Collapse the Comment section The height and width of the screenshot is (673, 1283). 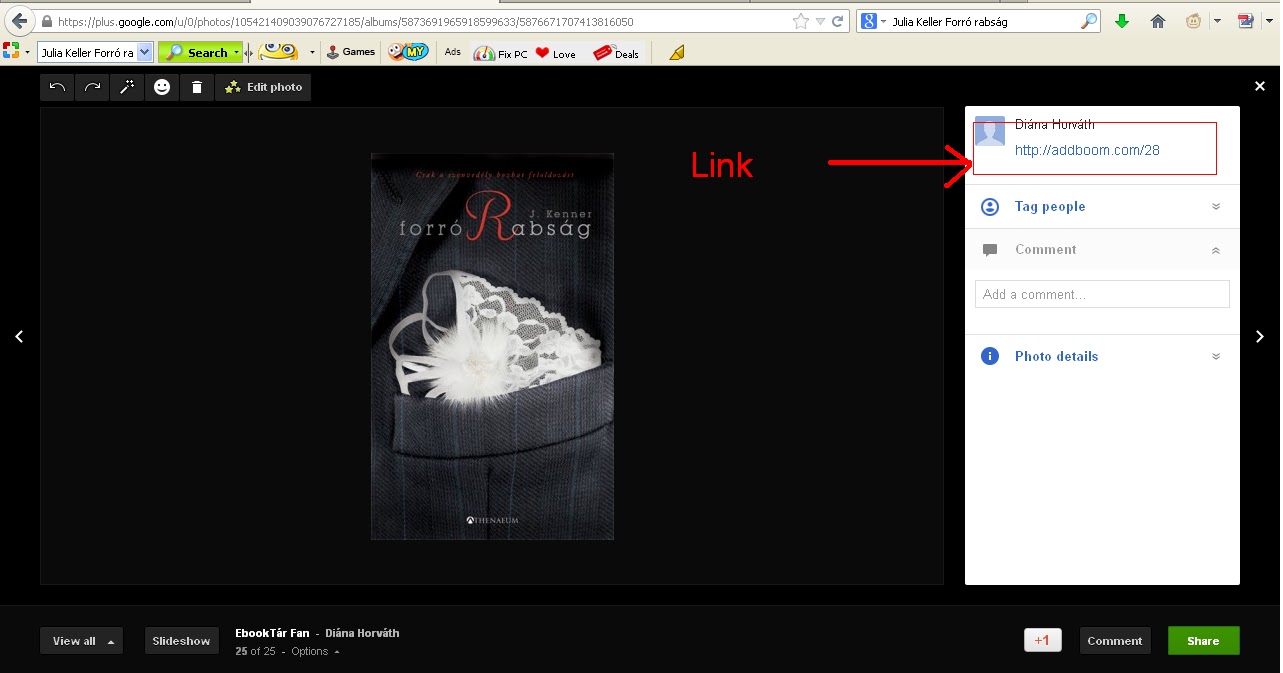[1102, 250]
